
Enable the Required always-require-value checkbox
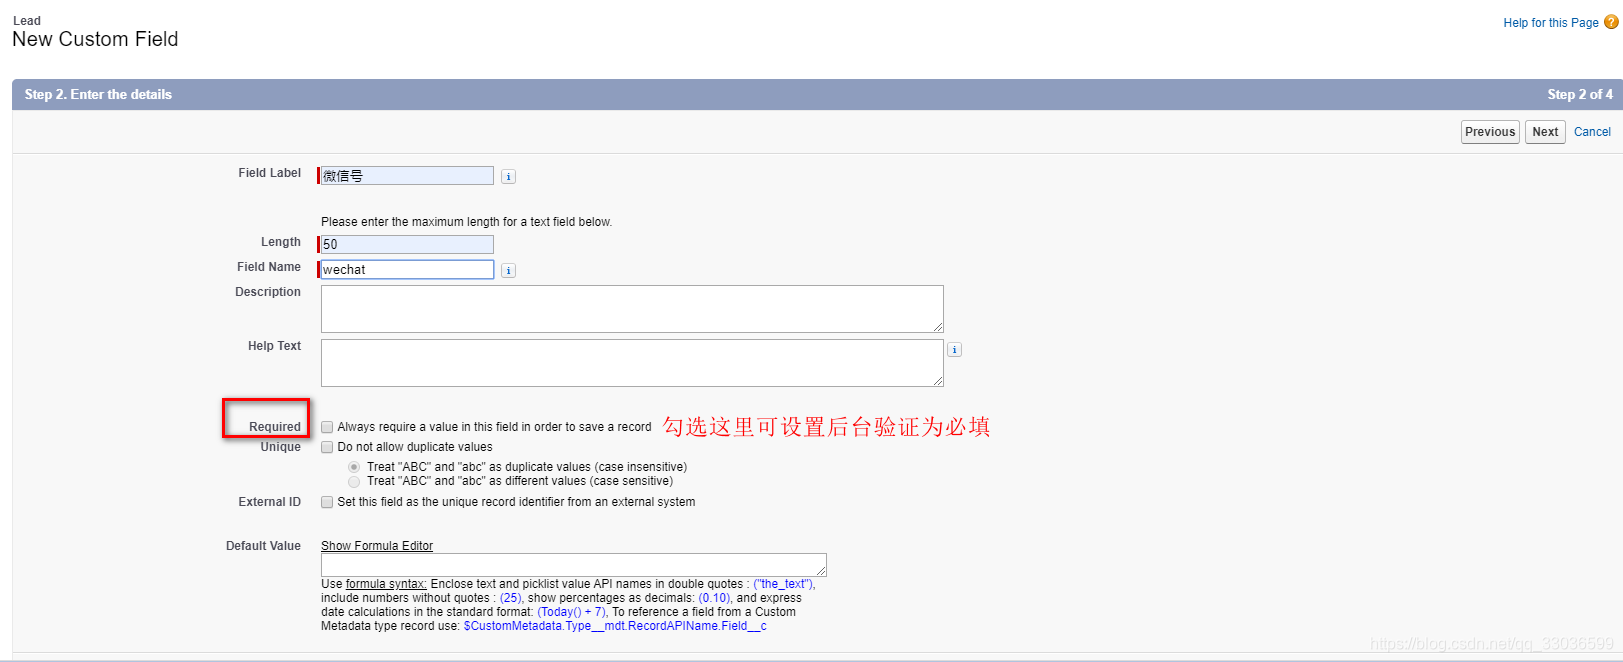tap(327, 427)
